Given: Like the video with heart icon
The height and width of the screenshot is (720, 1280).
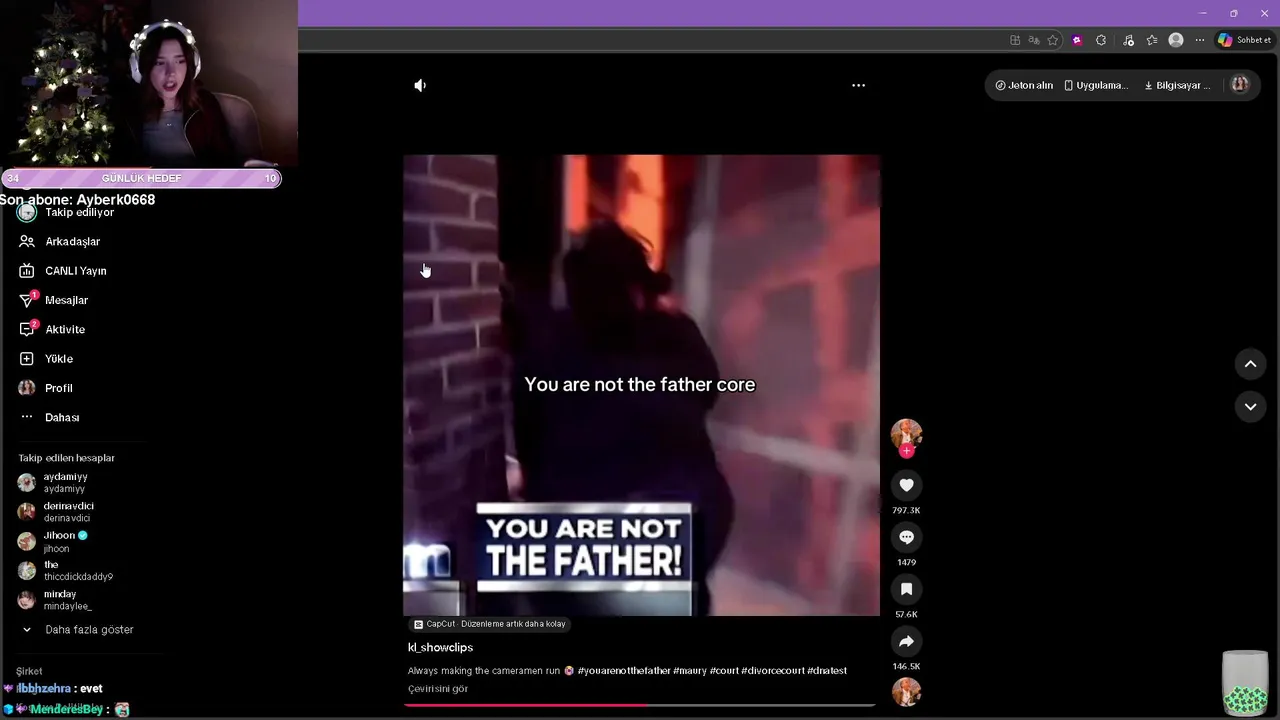Looking at the screenshot, I should (x=906, y=485).
